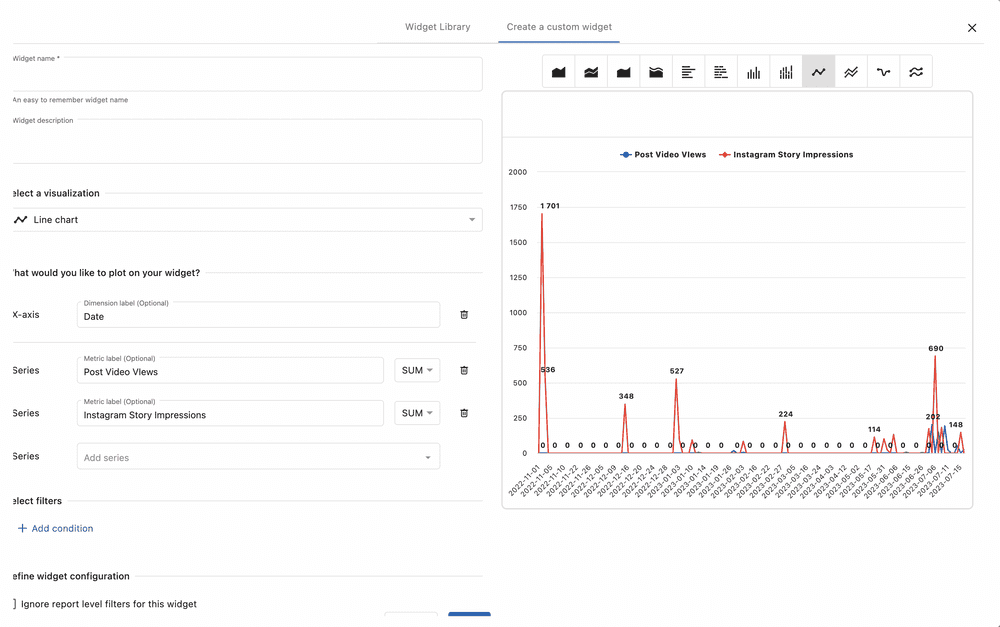Select the horizontal bar chart icon

688,72
